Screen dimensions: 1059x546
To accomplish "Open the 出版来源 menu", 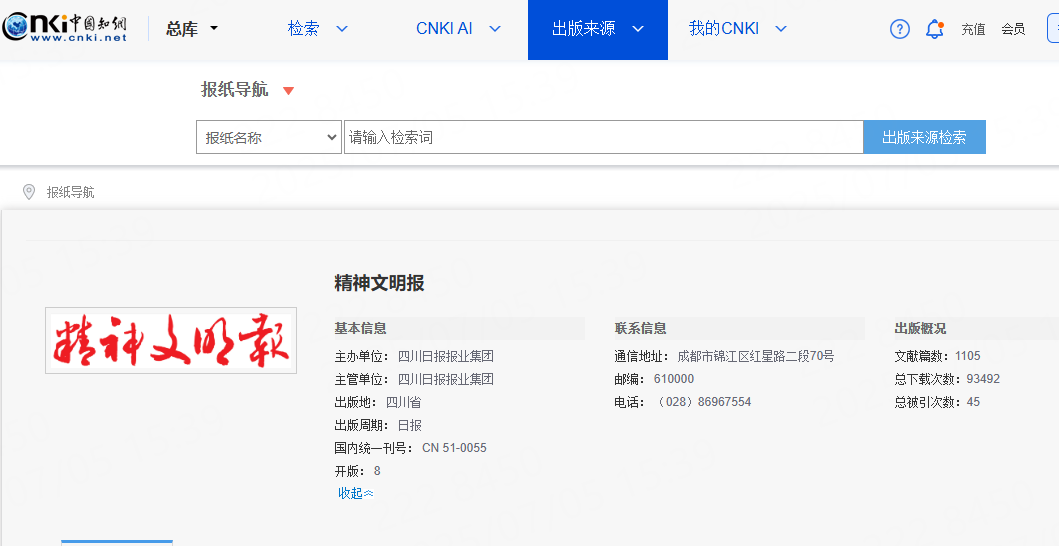I will [x=598, y=30].
